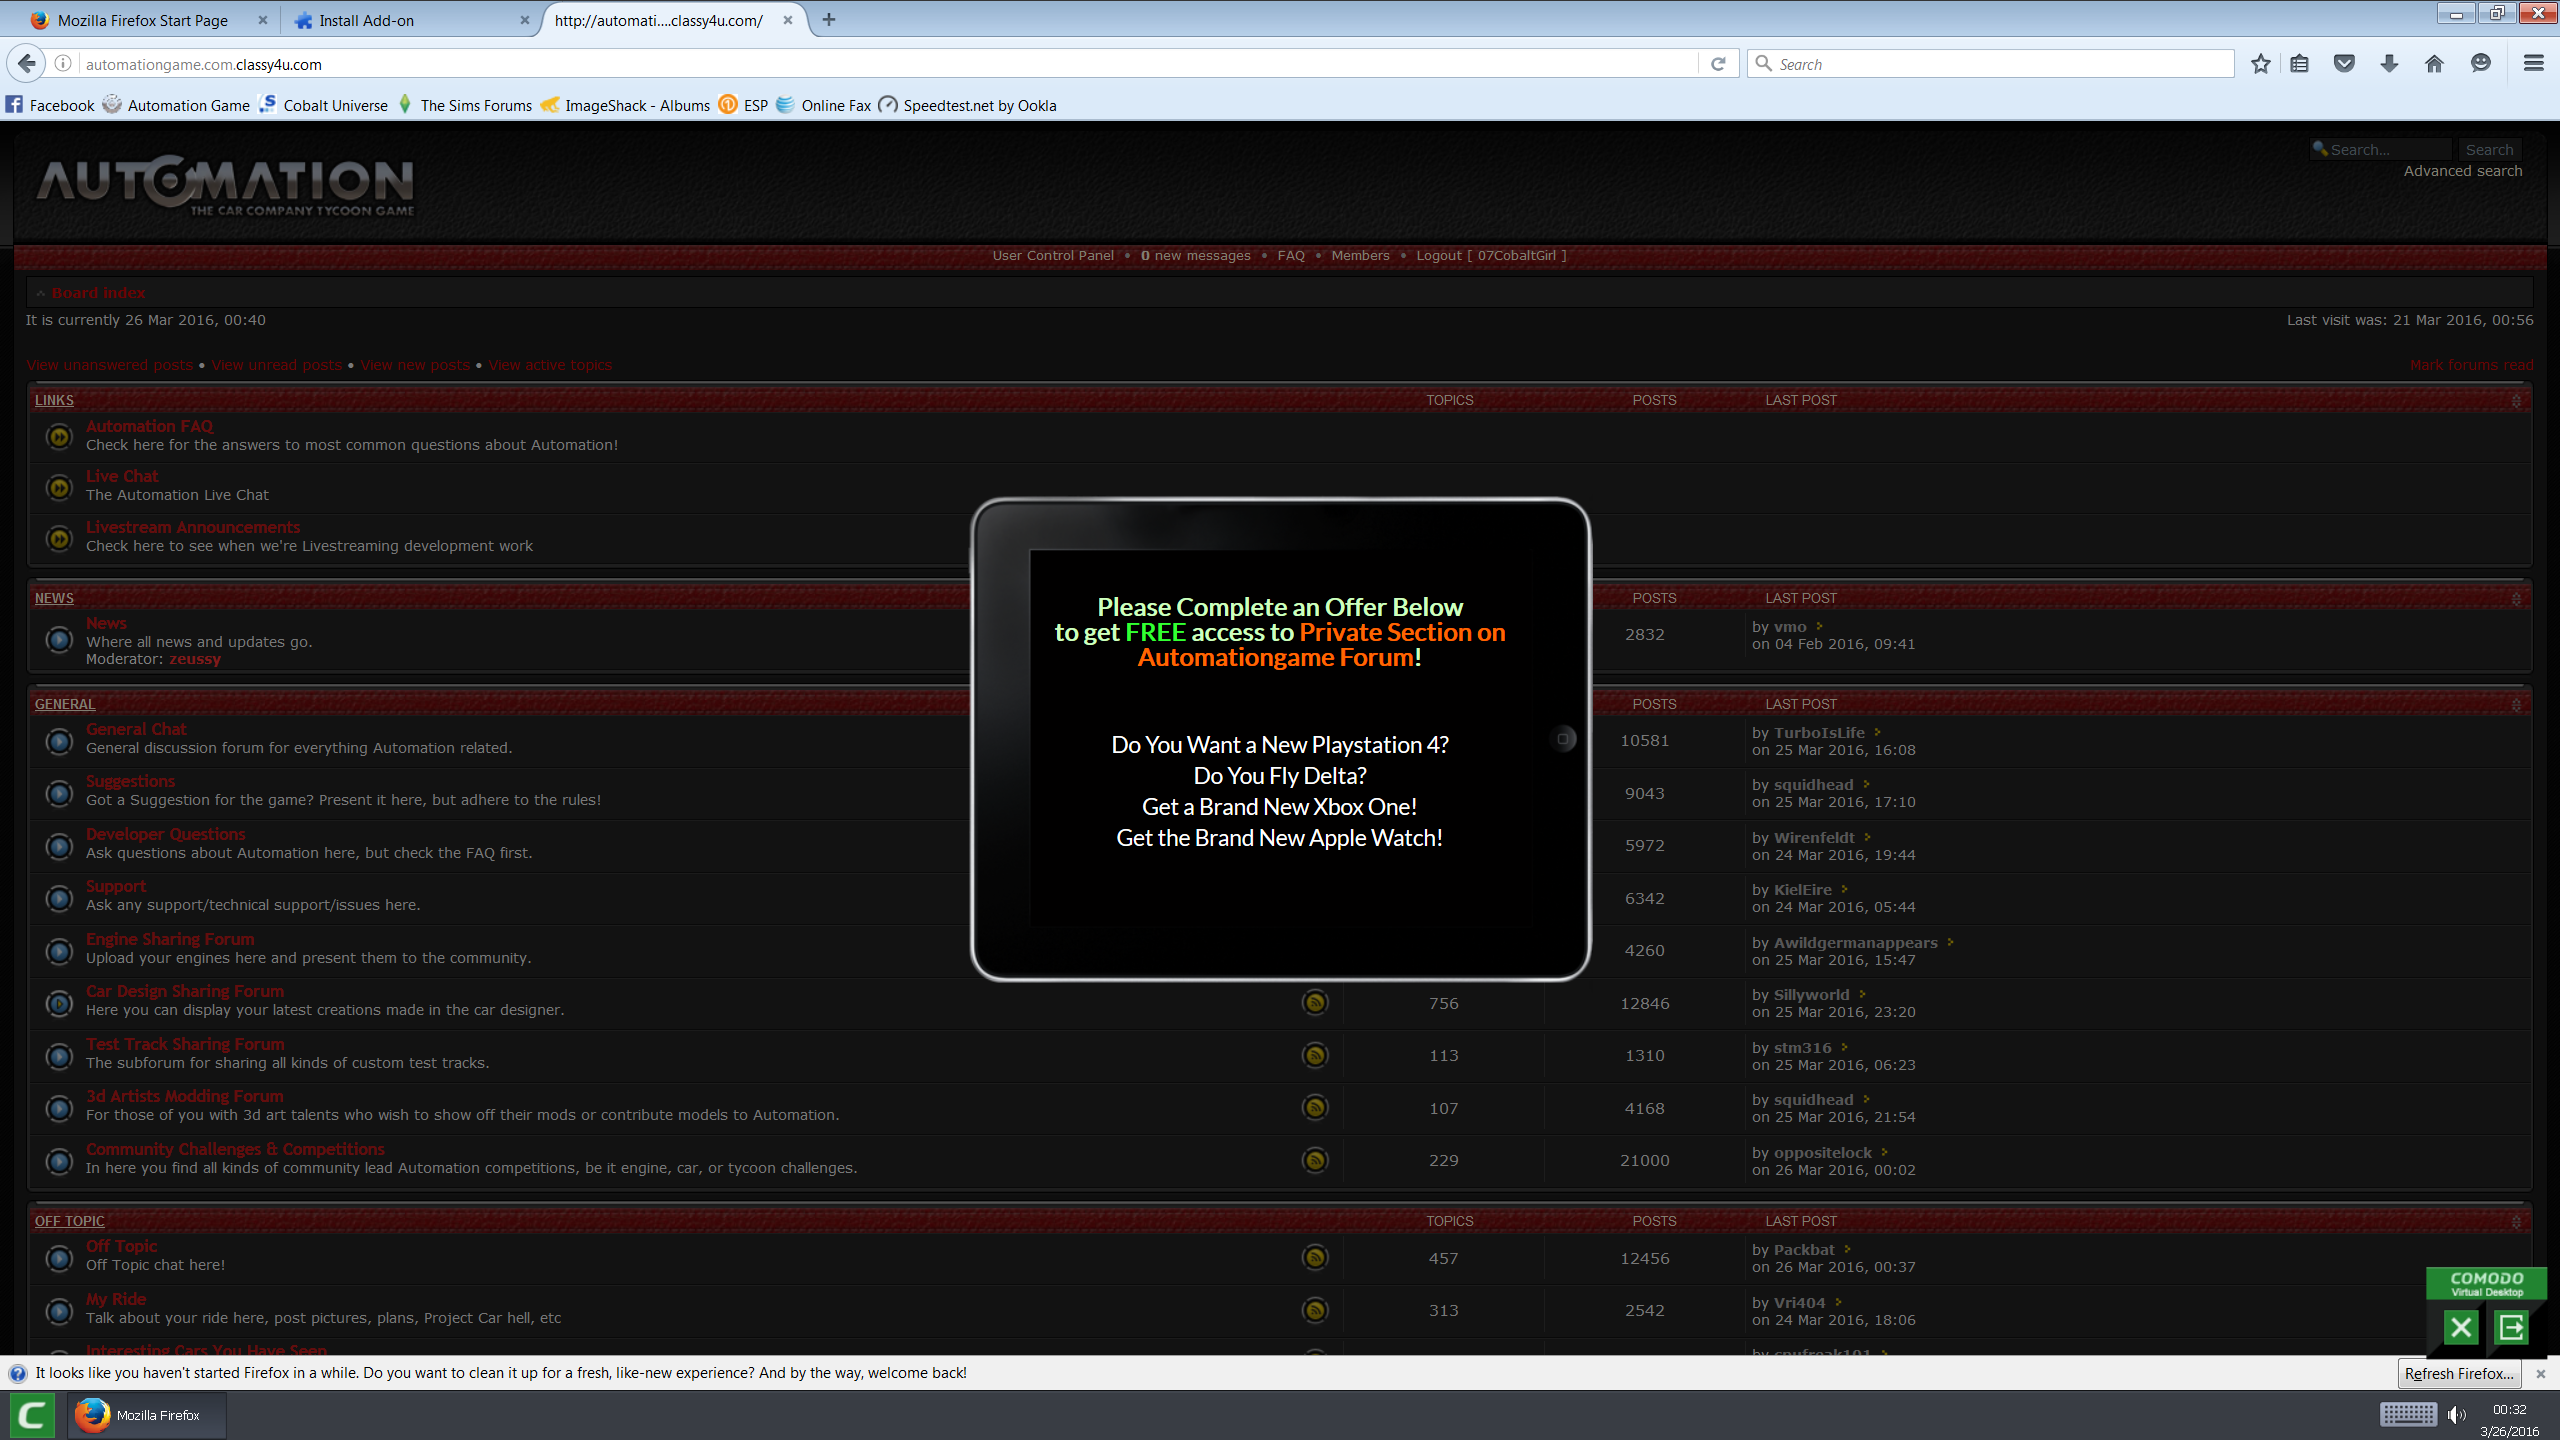Go to Firefox Home icon
The height and width of the screenshot is (1440, 2560).
tap(2434, 64)
